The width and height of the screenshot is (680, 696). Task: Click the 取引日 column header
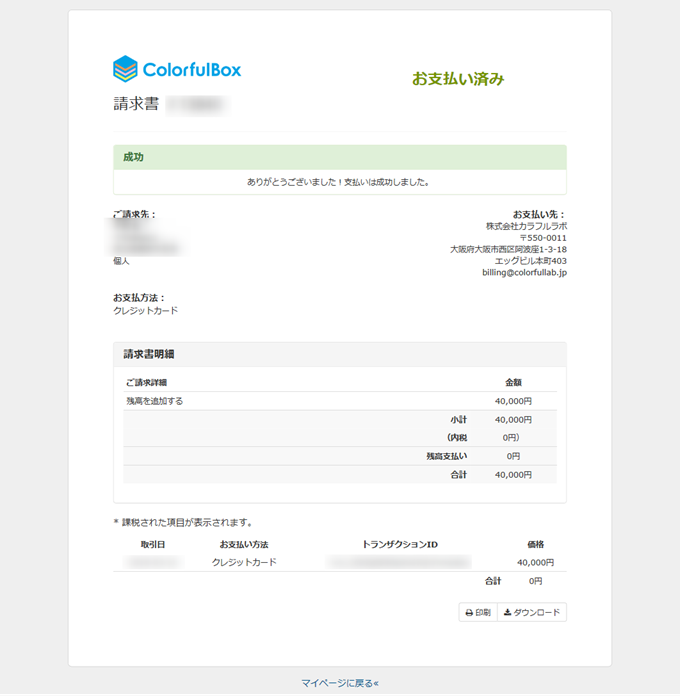pyautogui.click(x=153, y=545)
